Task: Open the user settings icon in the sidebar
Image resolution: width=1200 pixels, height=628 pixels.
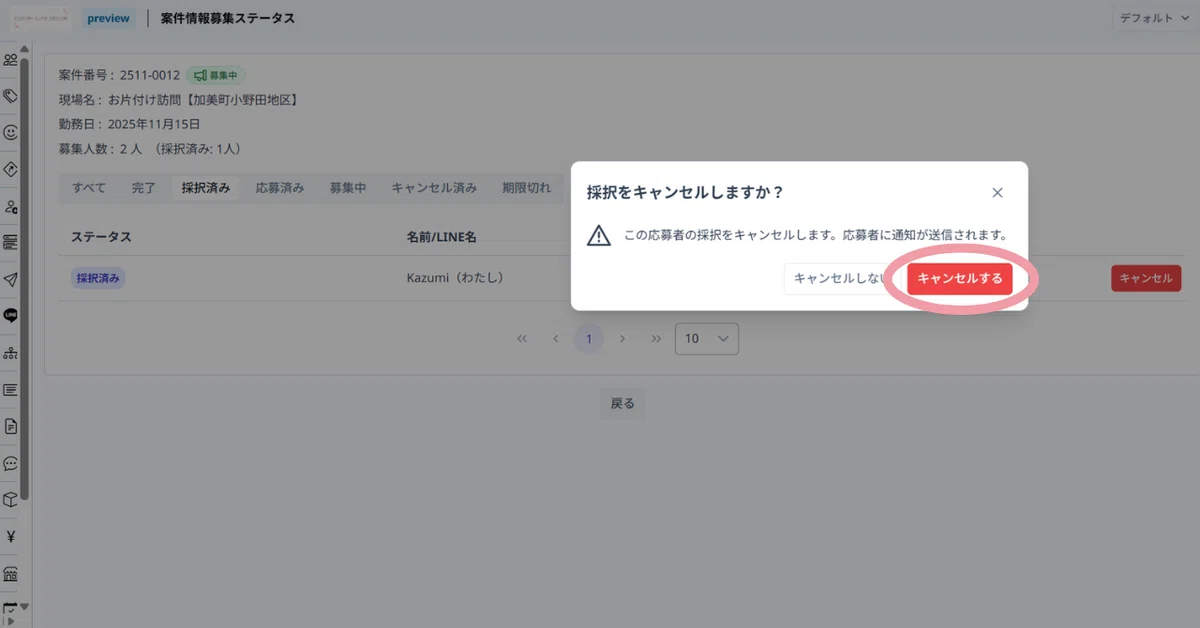Action: [x=11, y=206]
